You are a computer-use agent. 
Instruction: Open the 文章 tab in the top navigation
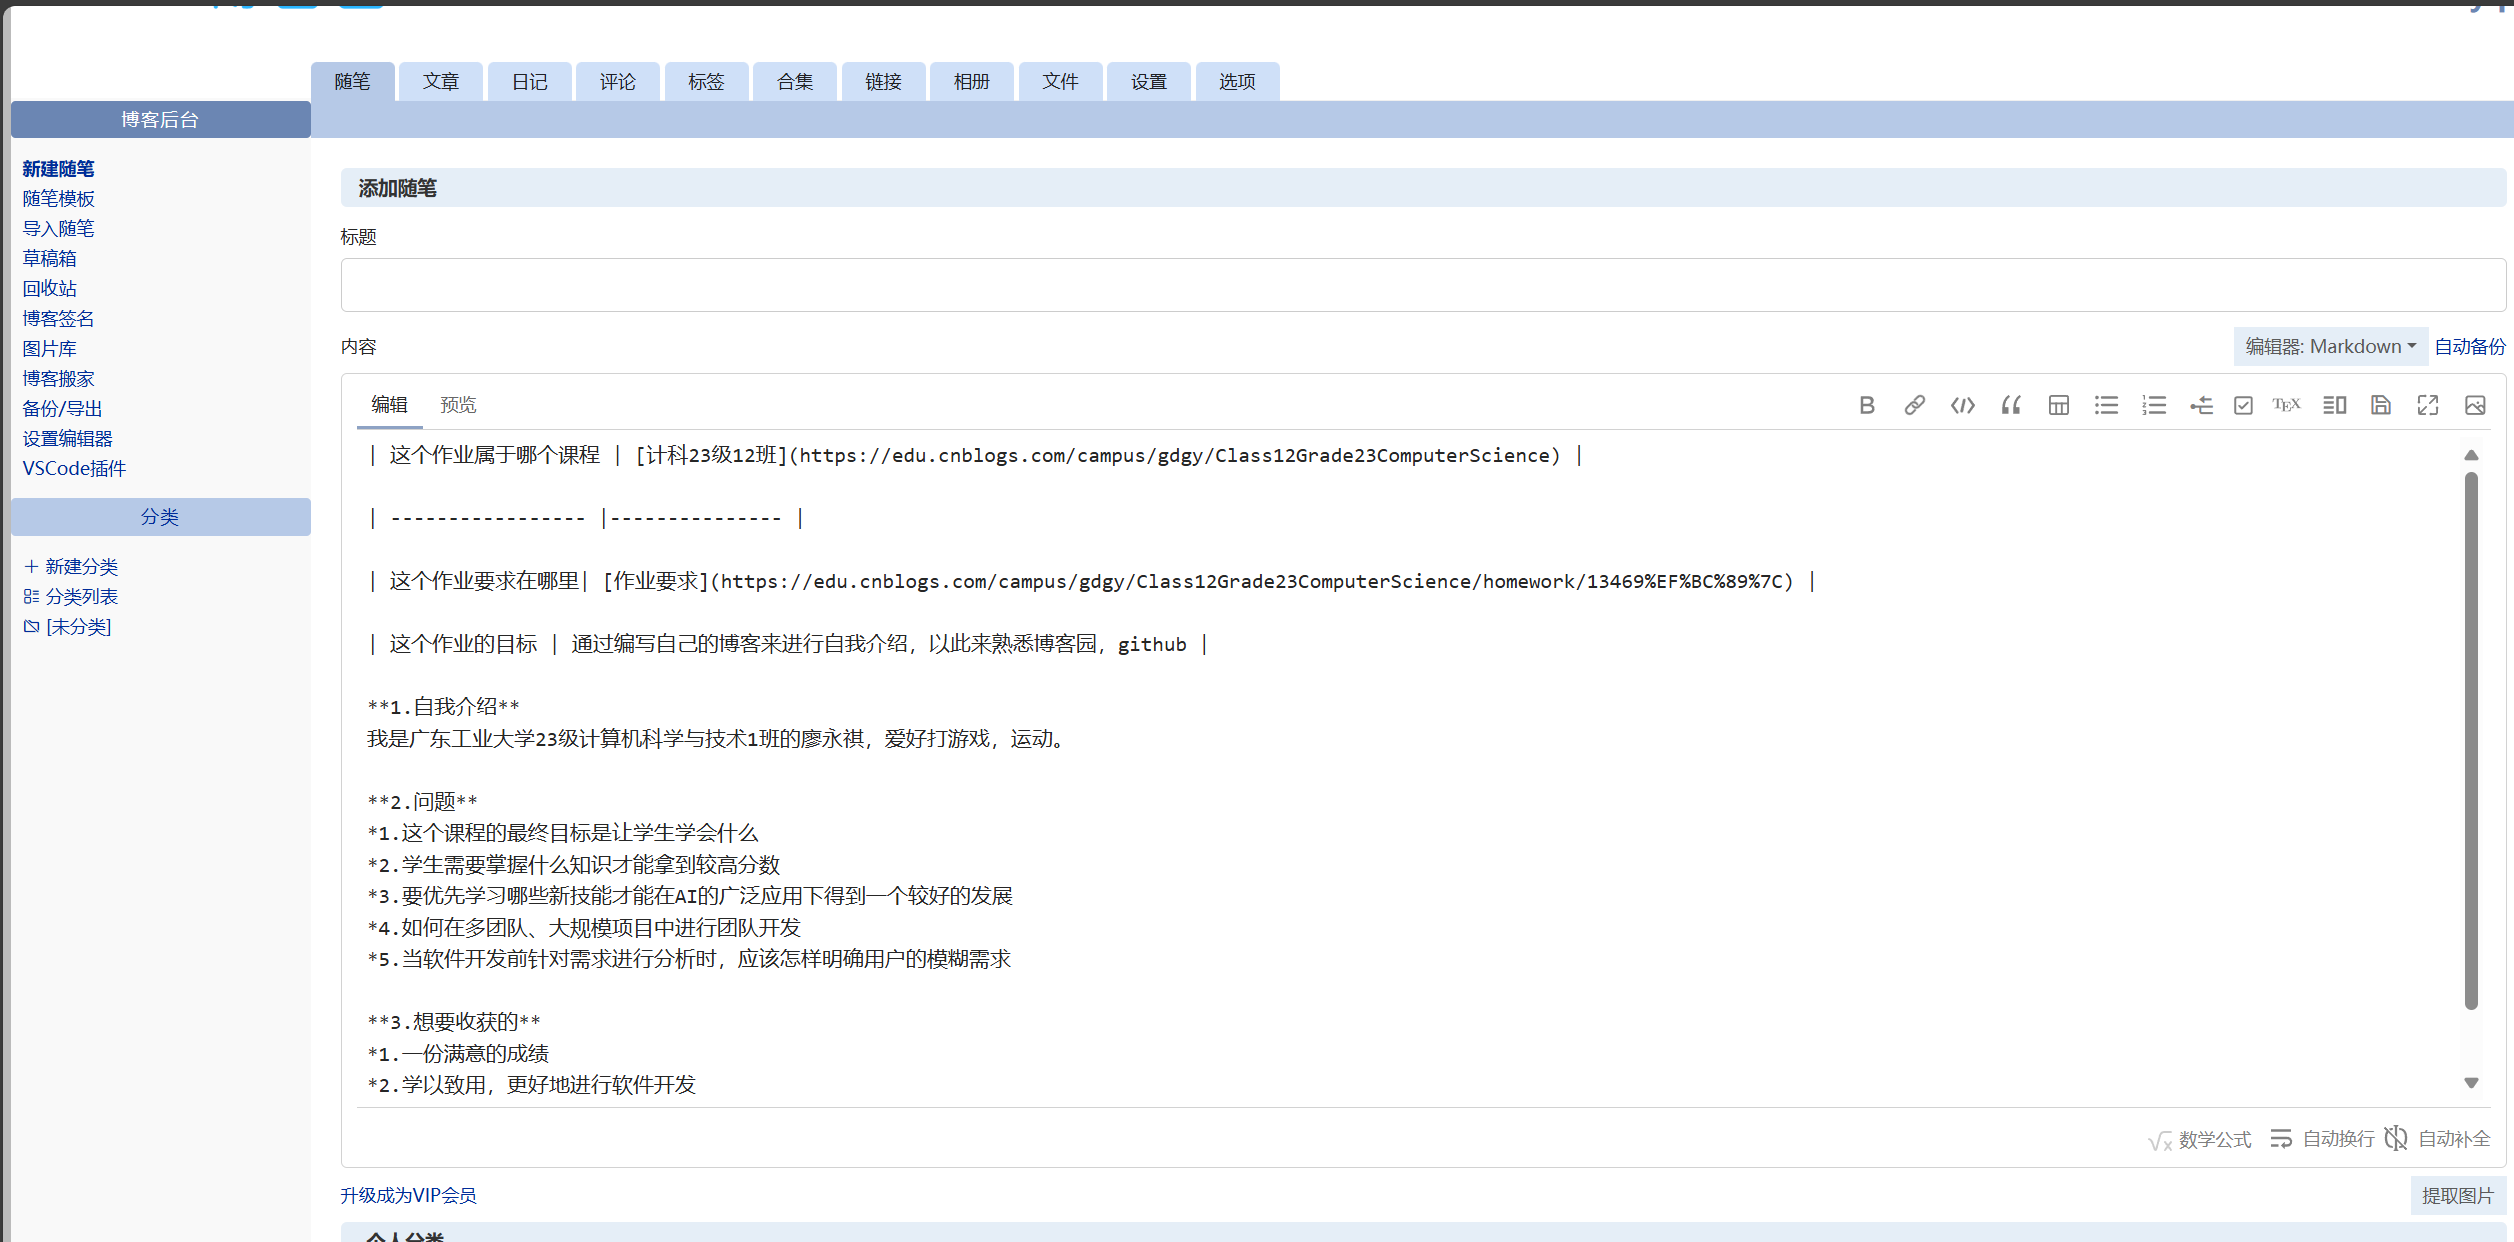440,82
